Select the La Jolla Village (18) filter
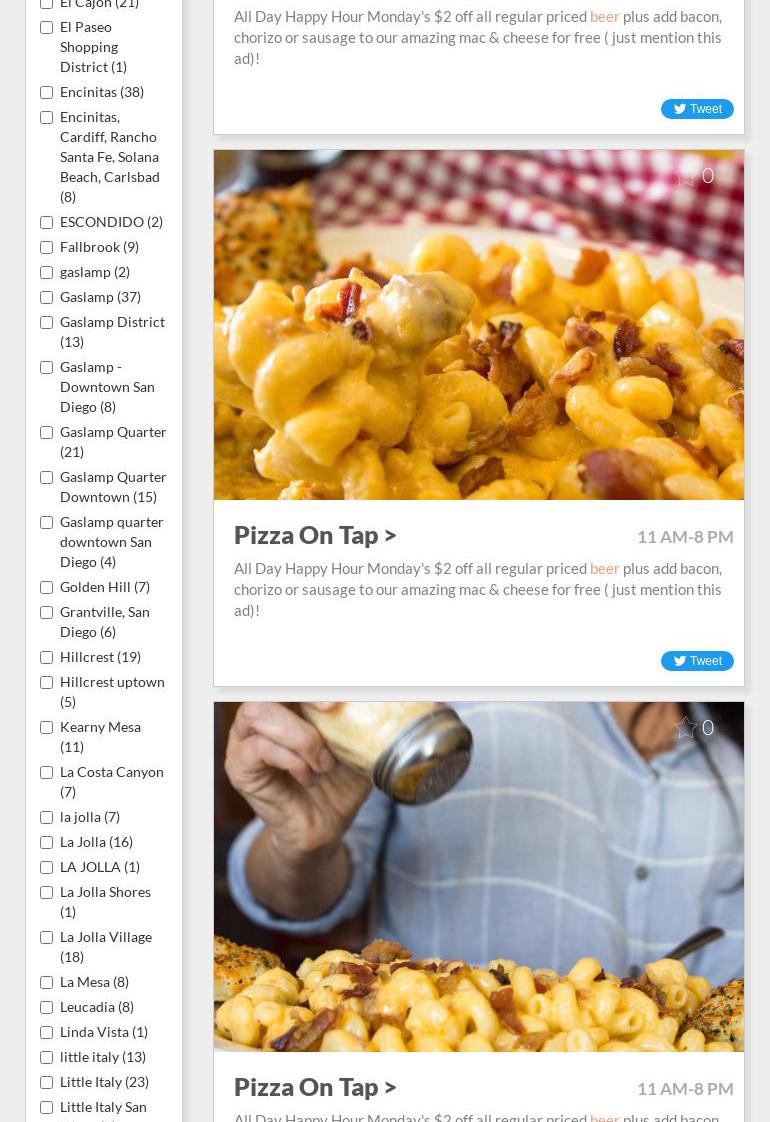Screen dimensions: 770x1122 [x=47, y=937]
